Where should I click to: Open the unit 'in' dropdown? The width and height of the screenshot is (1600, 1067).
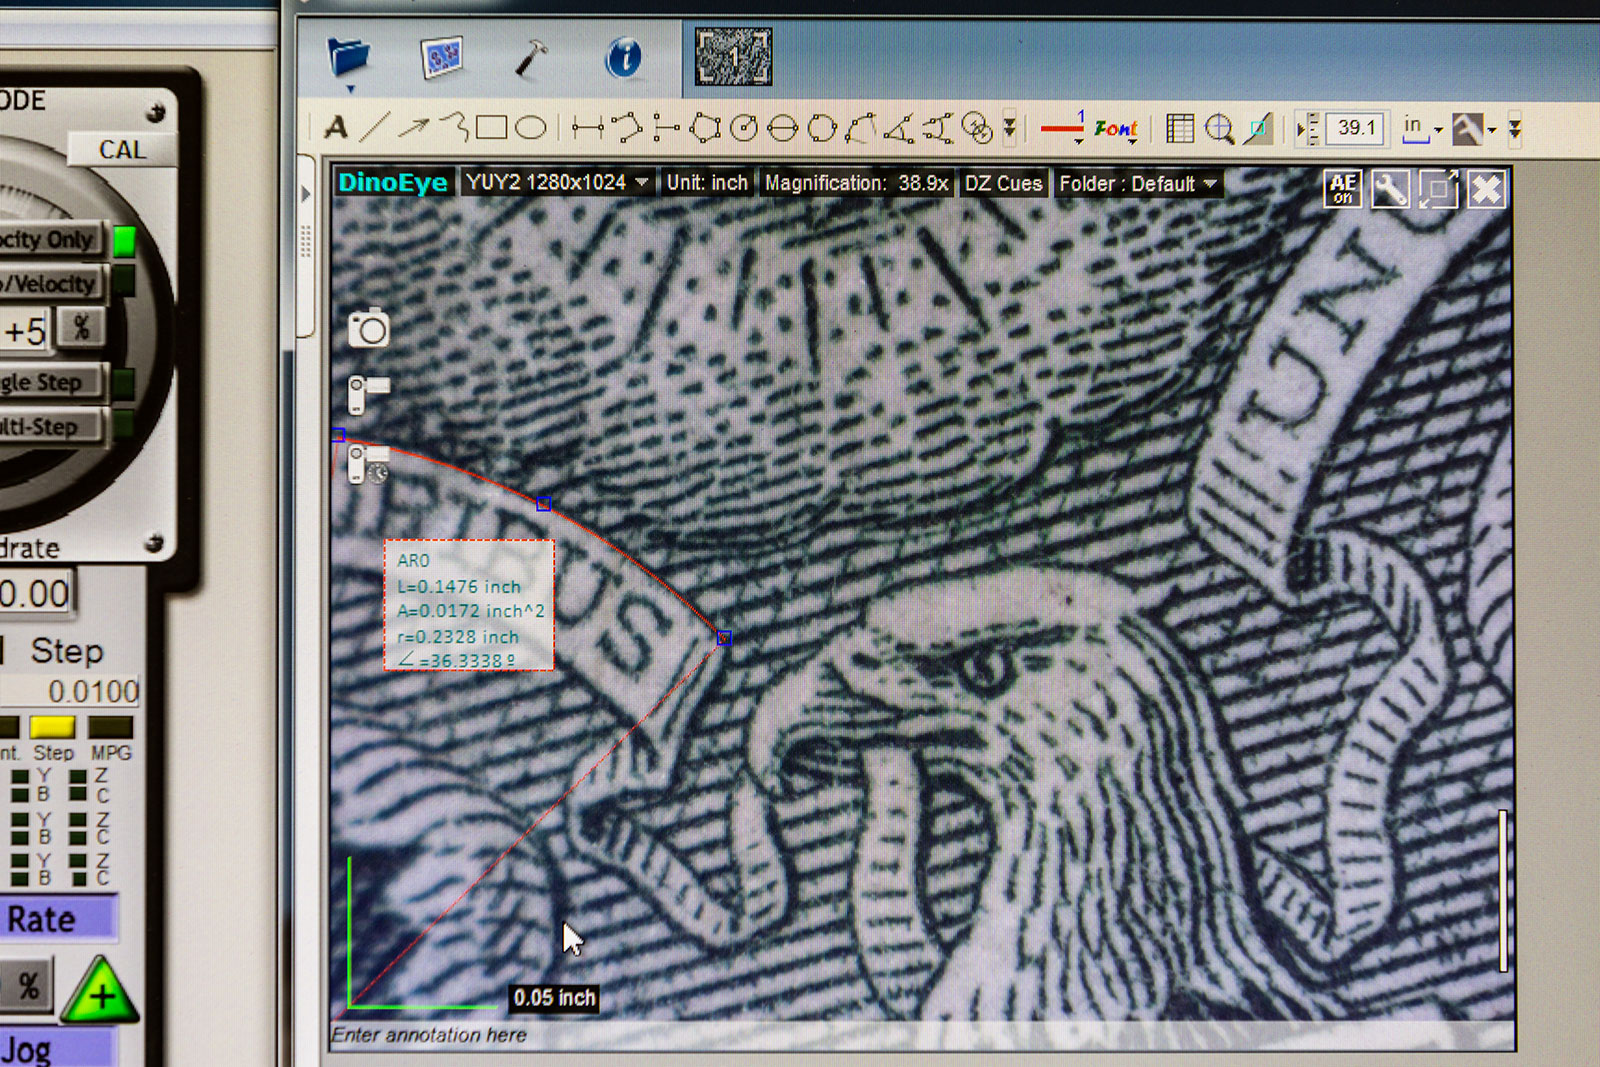tap(1422, 129)
